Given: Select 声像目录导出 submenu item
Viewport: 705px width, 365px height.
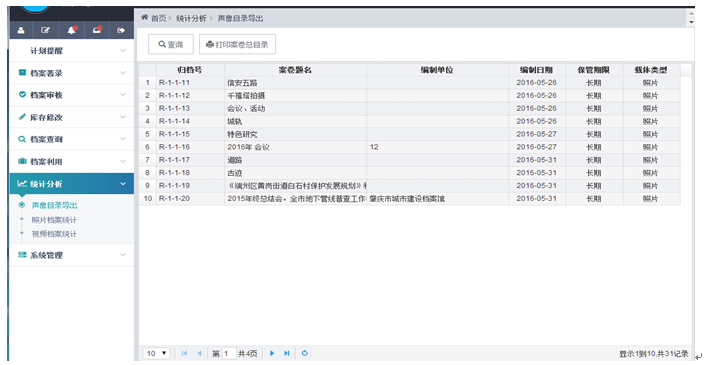Looking at the screenshot, I should [54, 205].
